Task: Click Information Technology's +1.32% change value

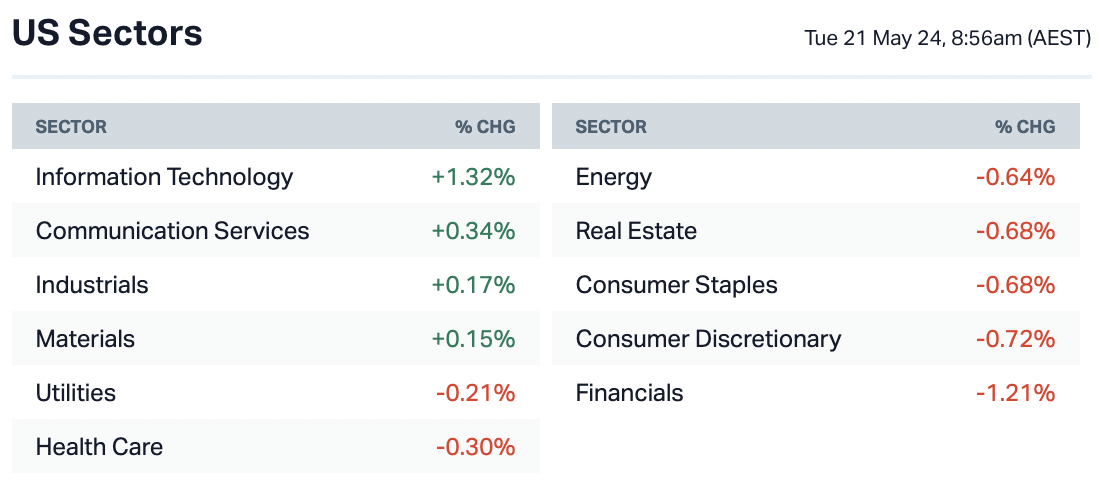Action: (473, 177)
